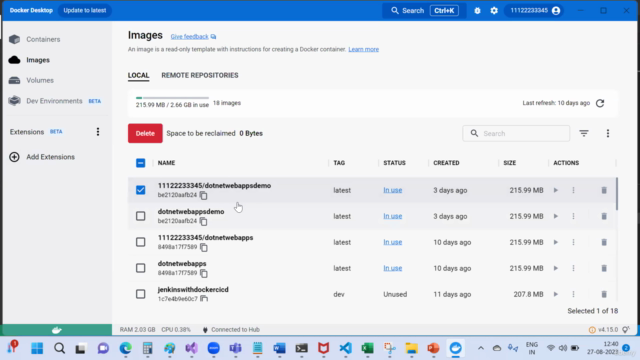Open Microsoft Edge from taskbar

[x=125, y=349]
